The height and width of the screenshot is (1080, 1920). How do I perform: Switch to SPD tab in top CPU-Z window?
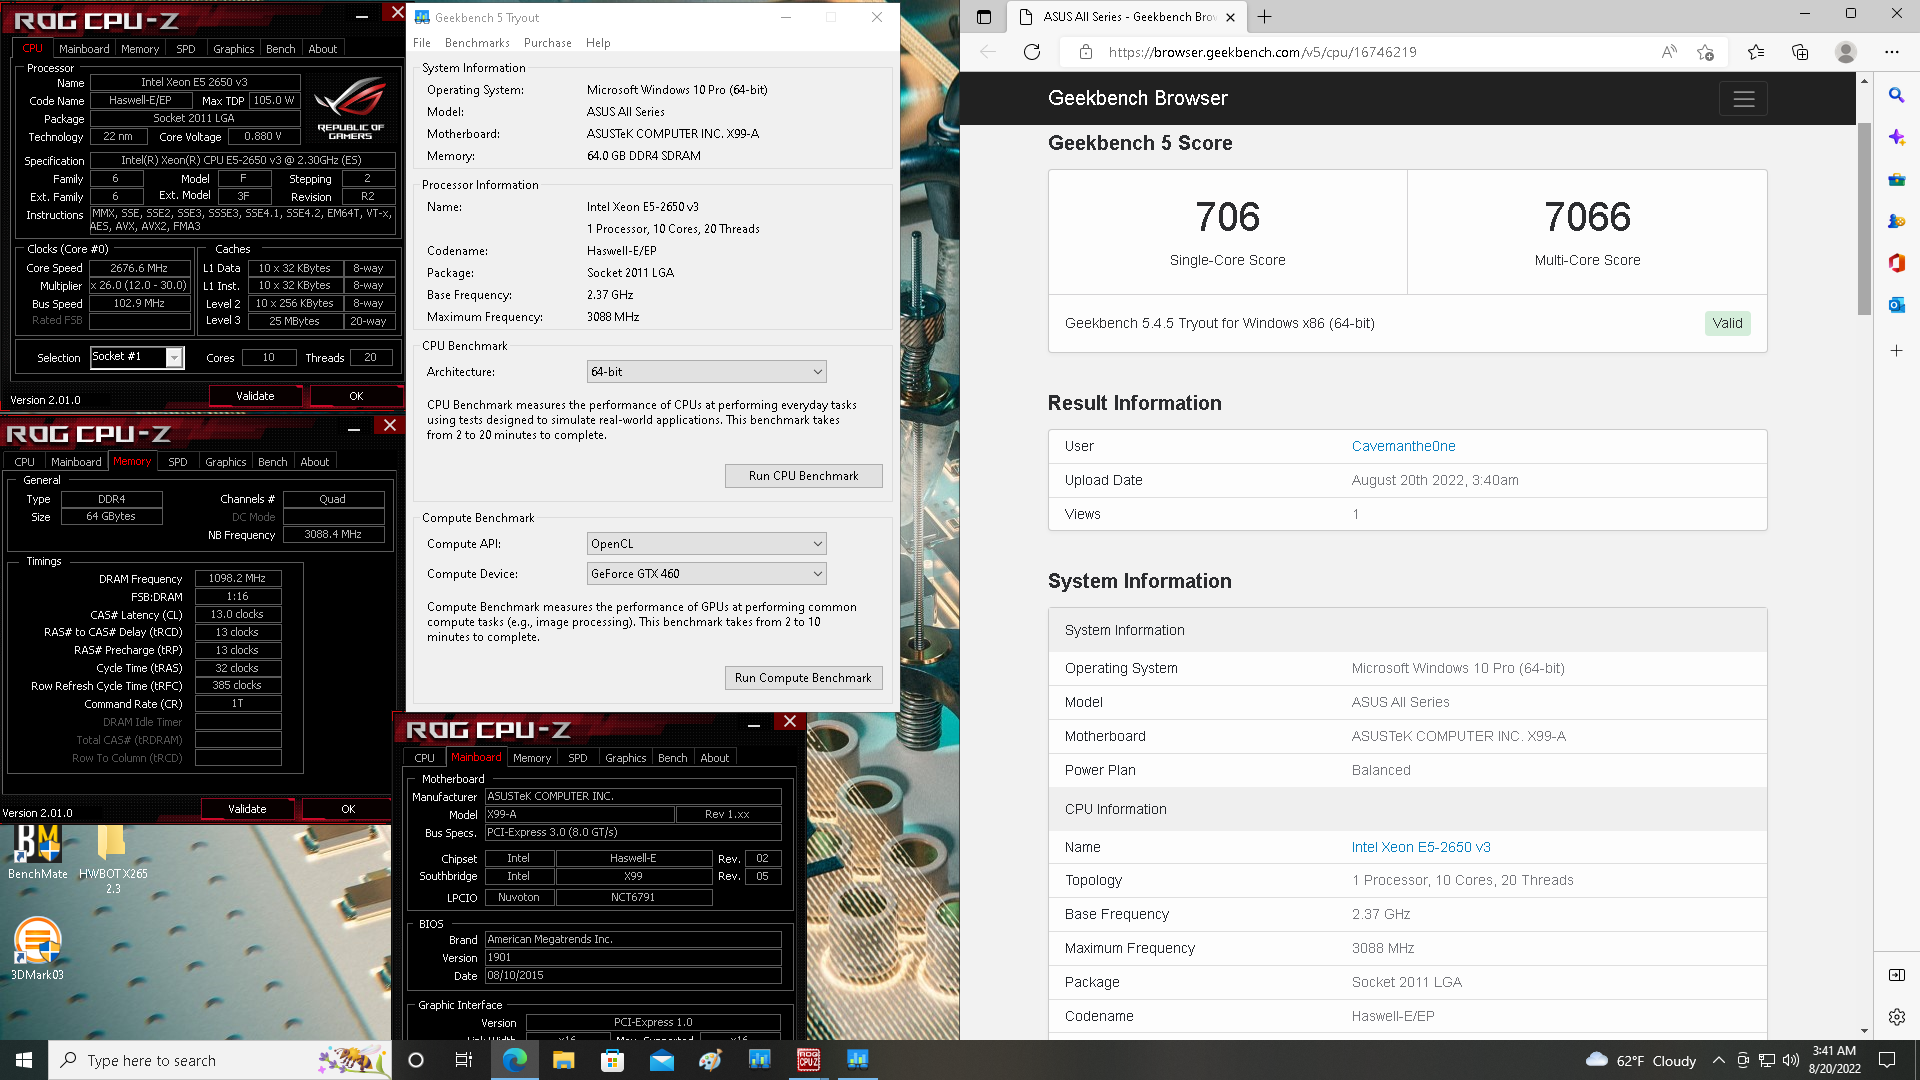pyautogui.click(x=186, y=49)
